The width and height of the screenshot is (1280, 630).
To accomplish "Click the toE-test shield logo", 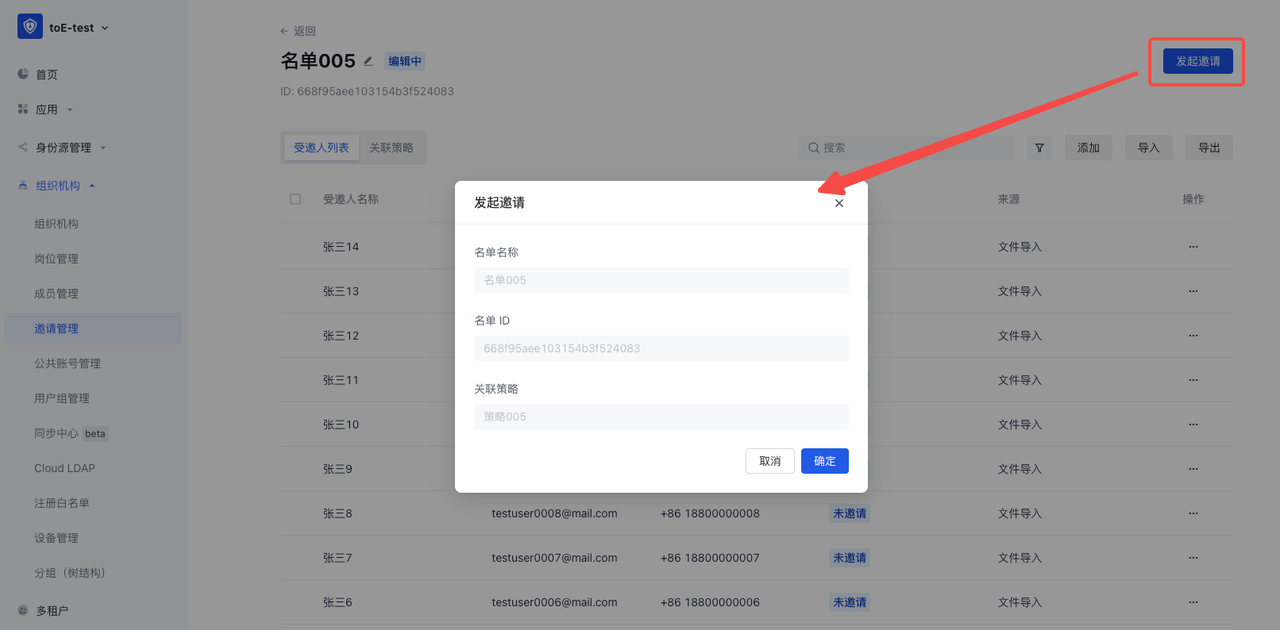I will point(30,27).
